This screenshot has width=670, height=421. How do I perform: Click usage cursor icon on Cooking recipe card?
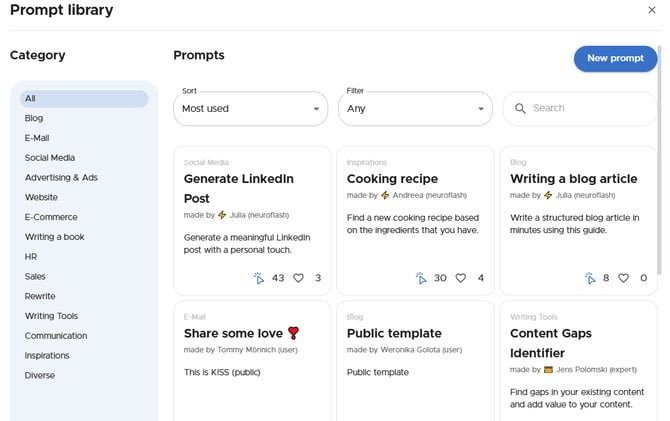pos(421,278)
